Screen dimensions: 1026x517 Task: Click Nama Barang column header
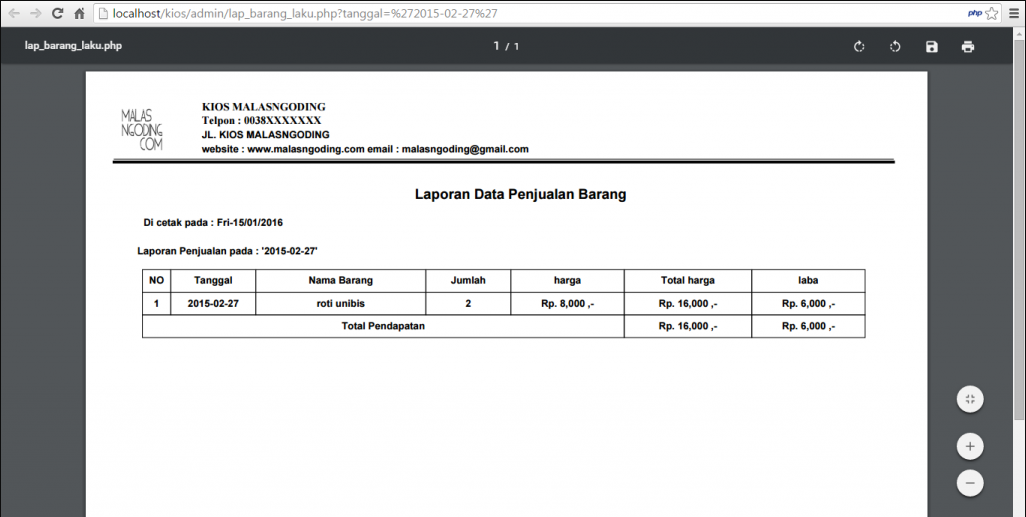[x=340, y=281]
